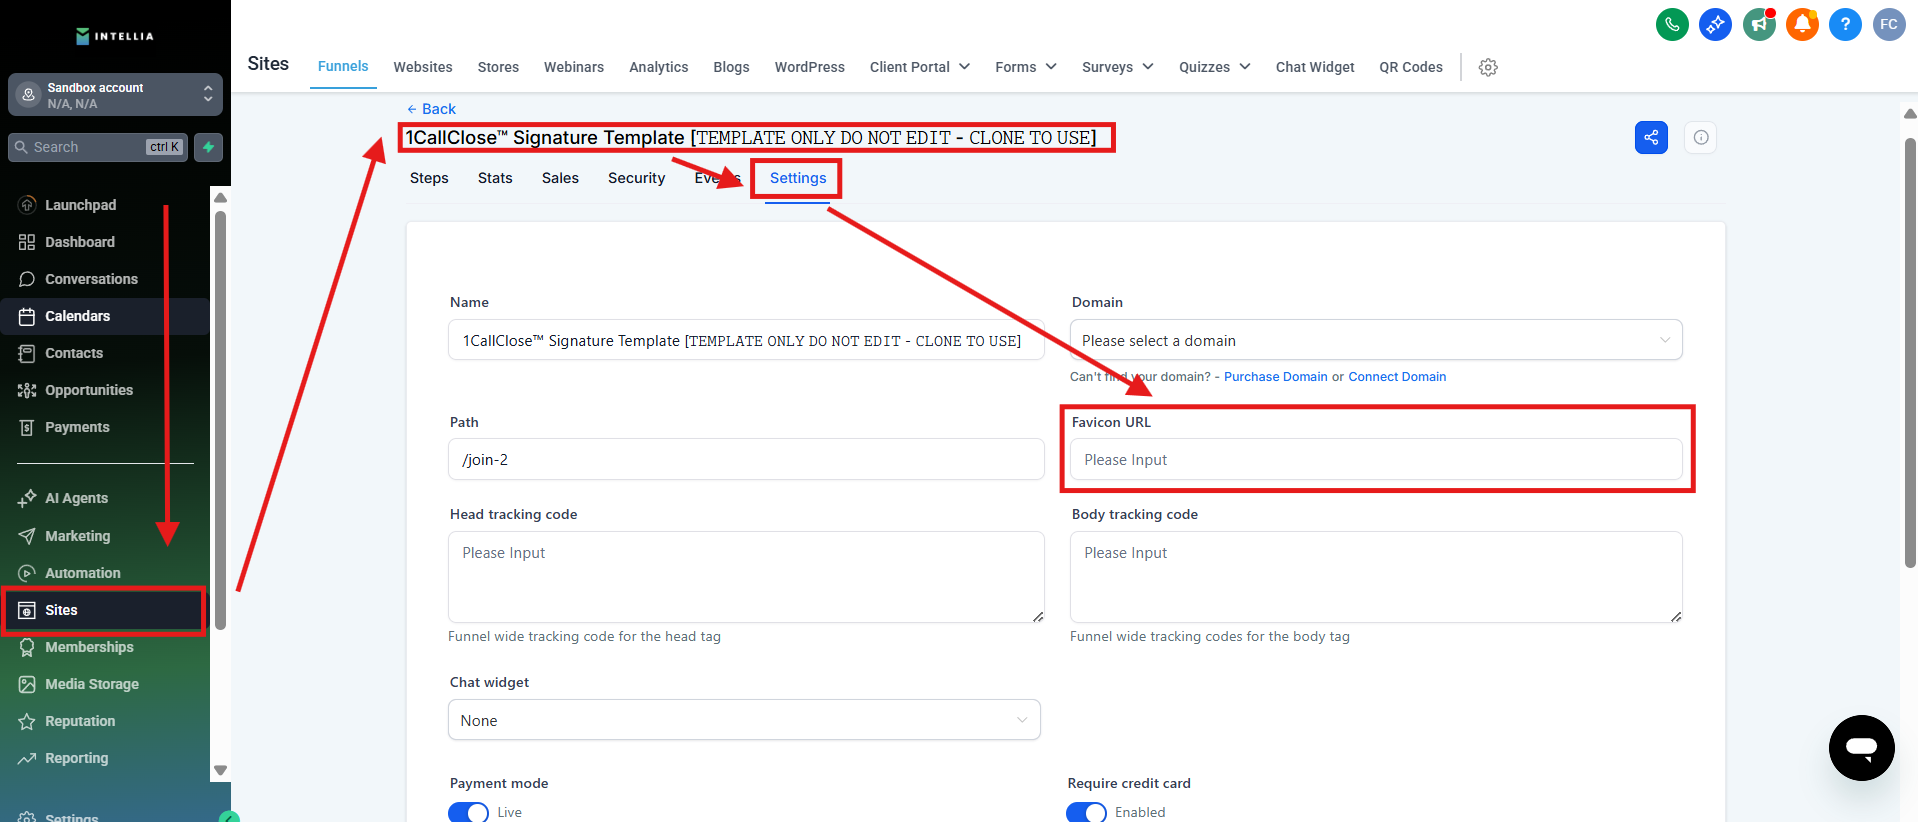This screenshot has height=822, width=1918.
Task: Go Back to the funnels list
Action: (x=432, y=109)
